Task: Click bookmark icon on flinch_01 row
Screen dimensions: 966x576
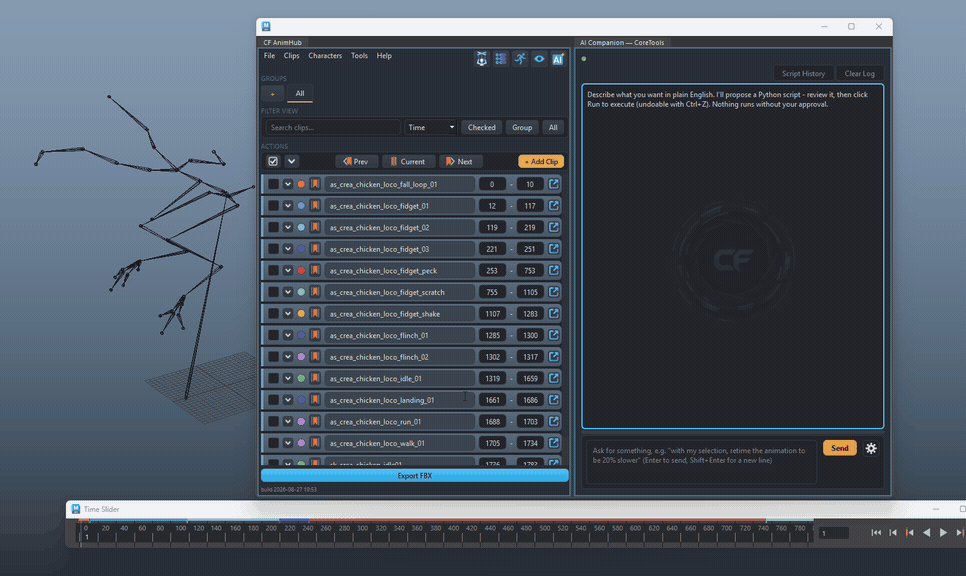Action: pos(315,335)
